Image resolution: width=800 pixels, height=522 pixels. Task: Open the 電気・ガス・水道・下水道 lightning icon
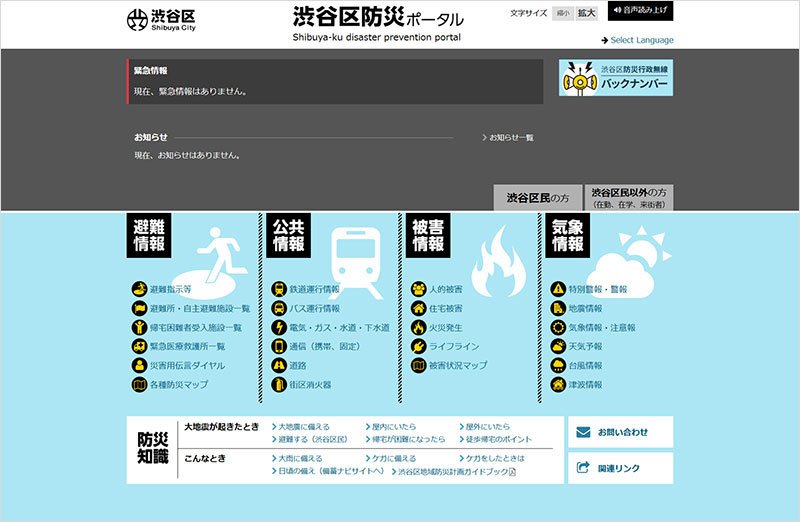tap(279, 327)
